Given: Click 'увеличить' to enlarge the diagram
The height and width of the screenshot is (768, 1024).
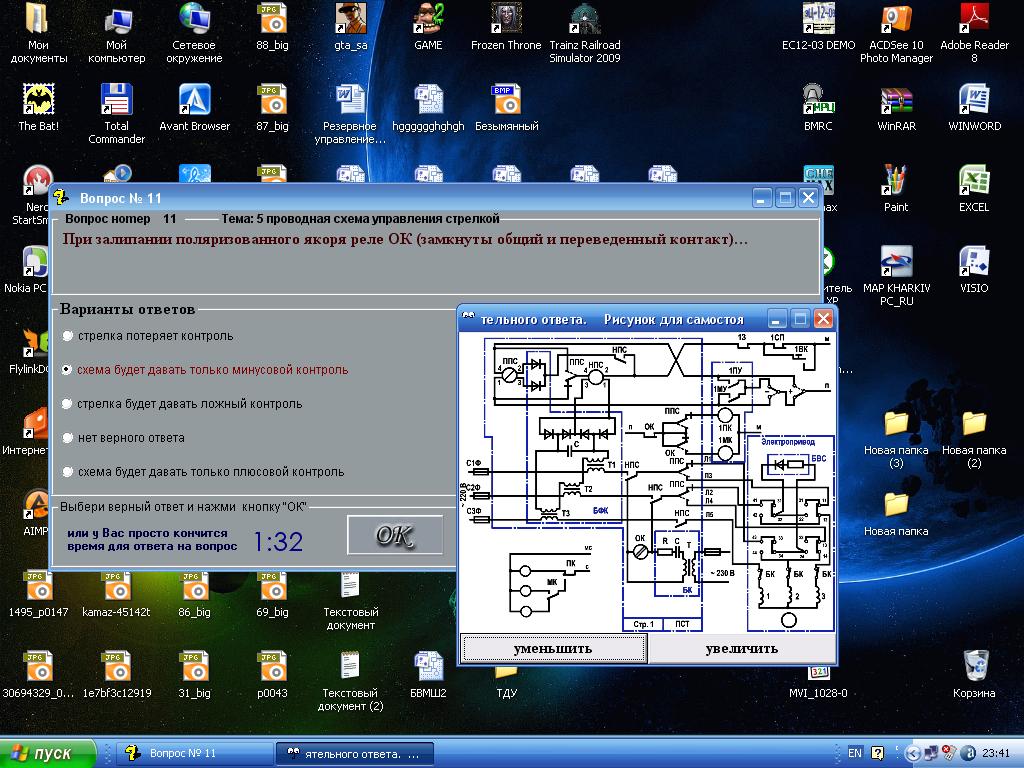Looking at the screenshot, I should [x=741, y=648].
